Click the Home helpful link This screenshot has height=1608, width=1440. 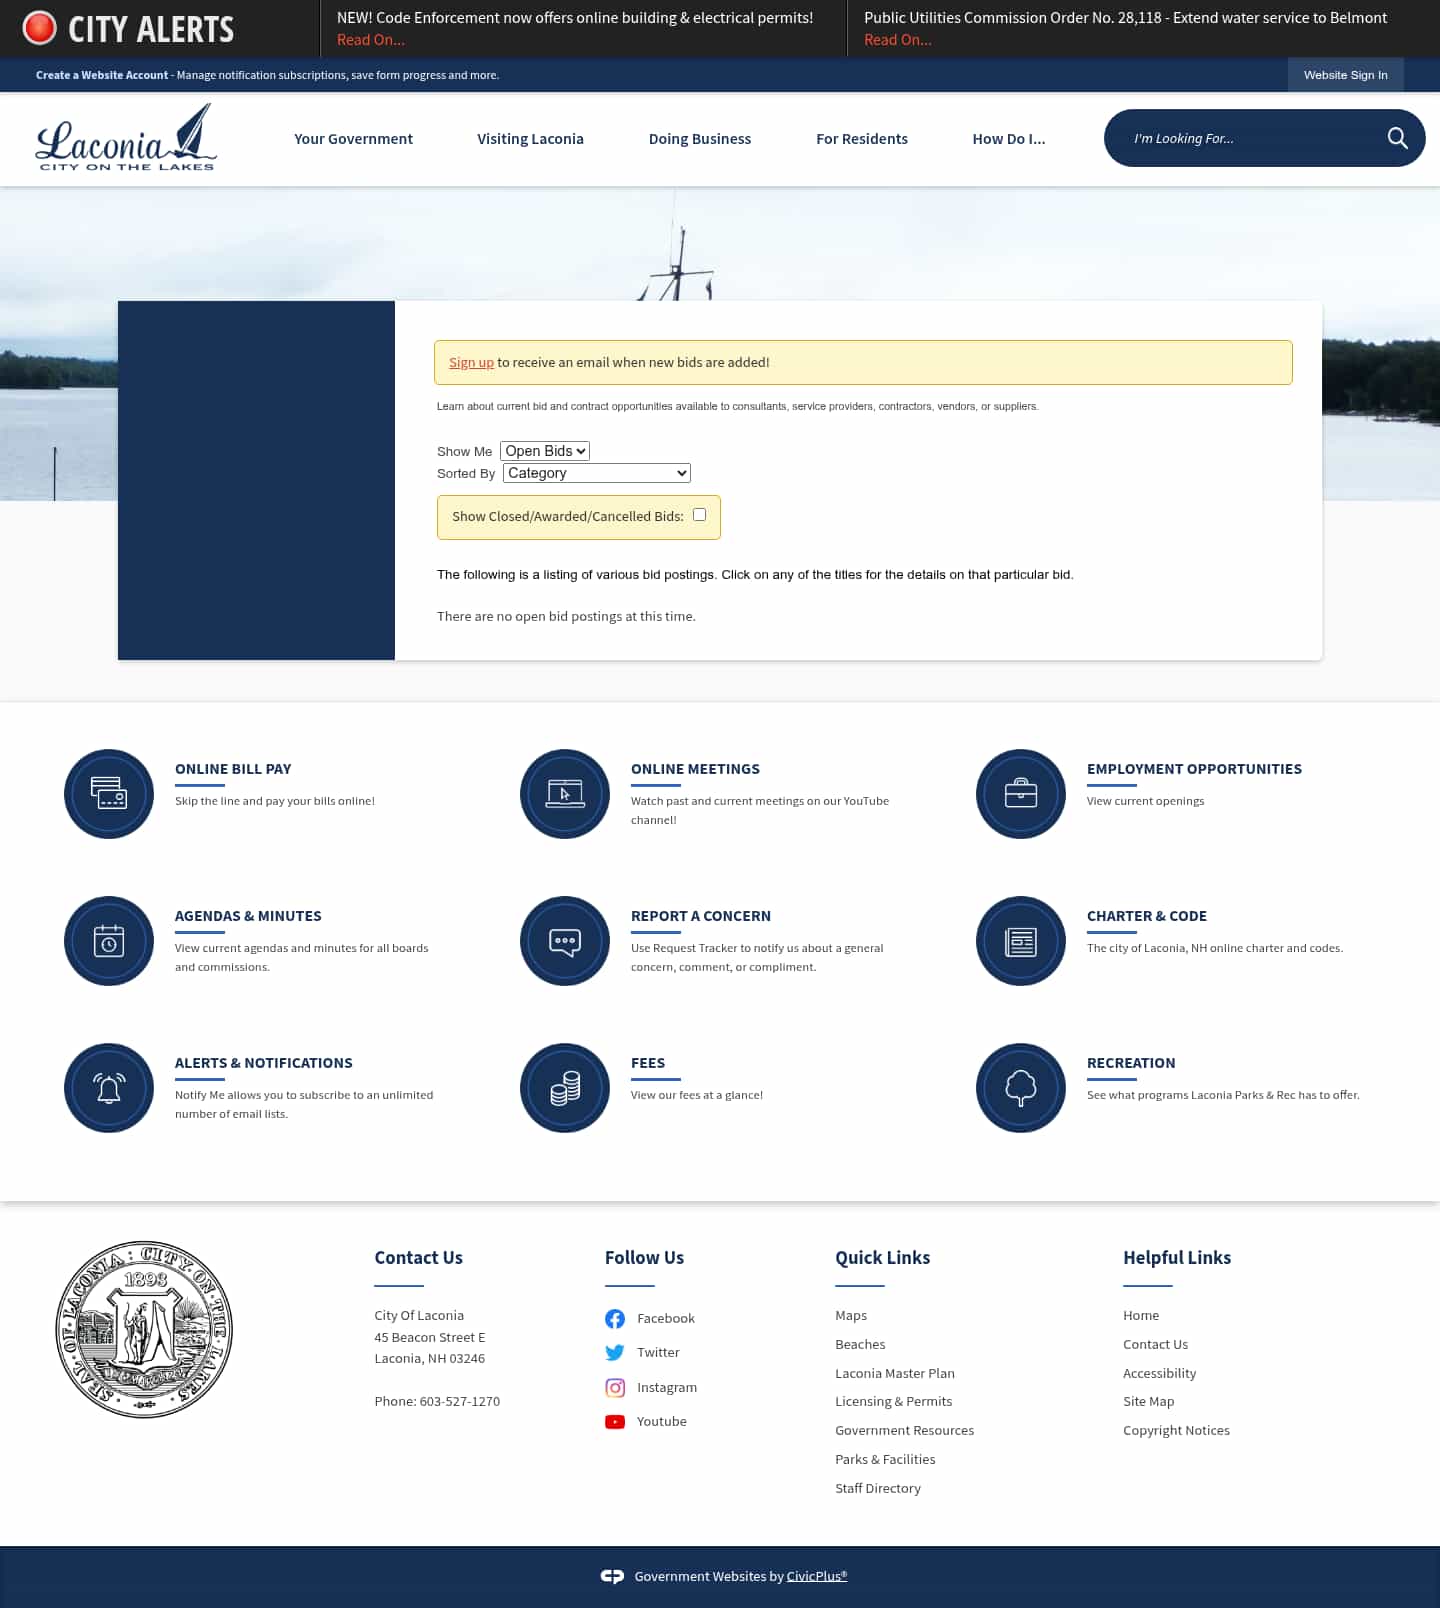(x=1141, y=1316)
